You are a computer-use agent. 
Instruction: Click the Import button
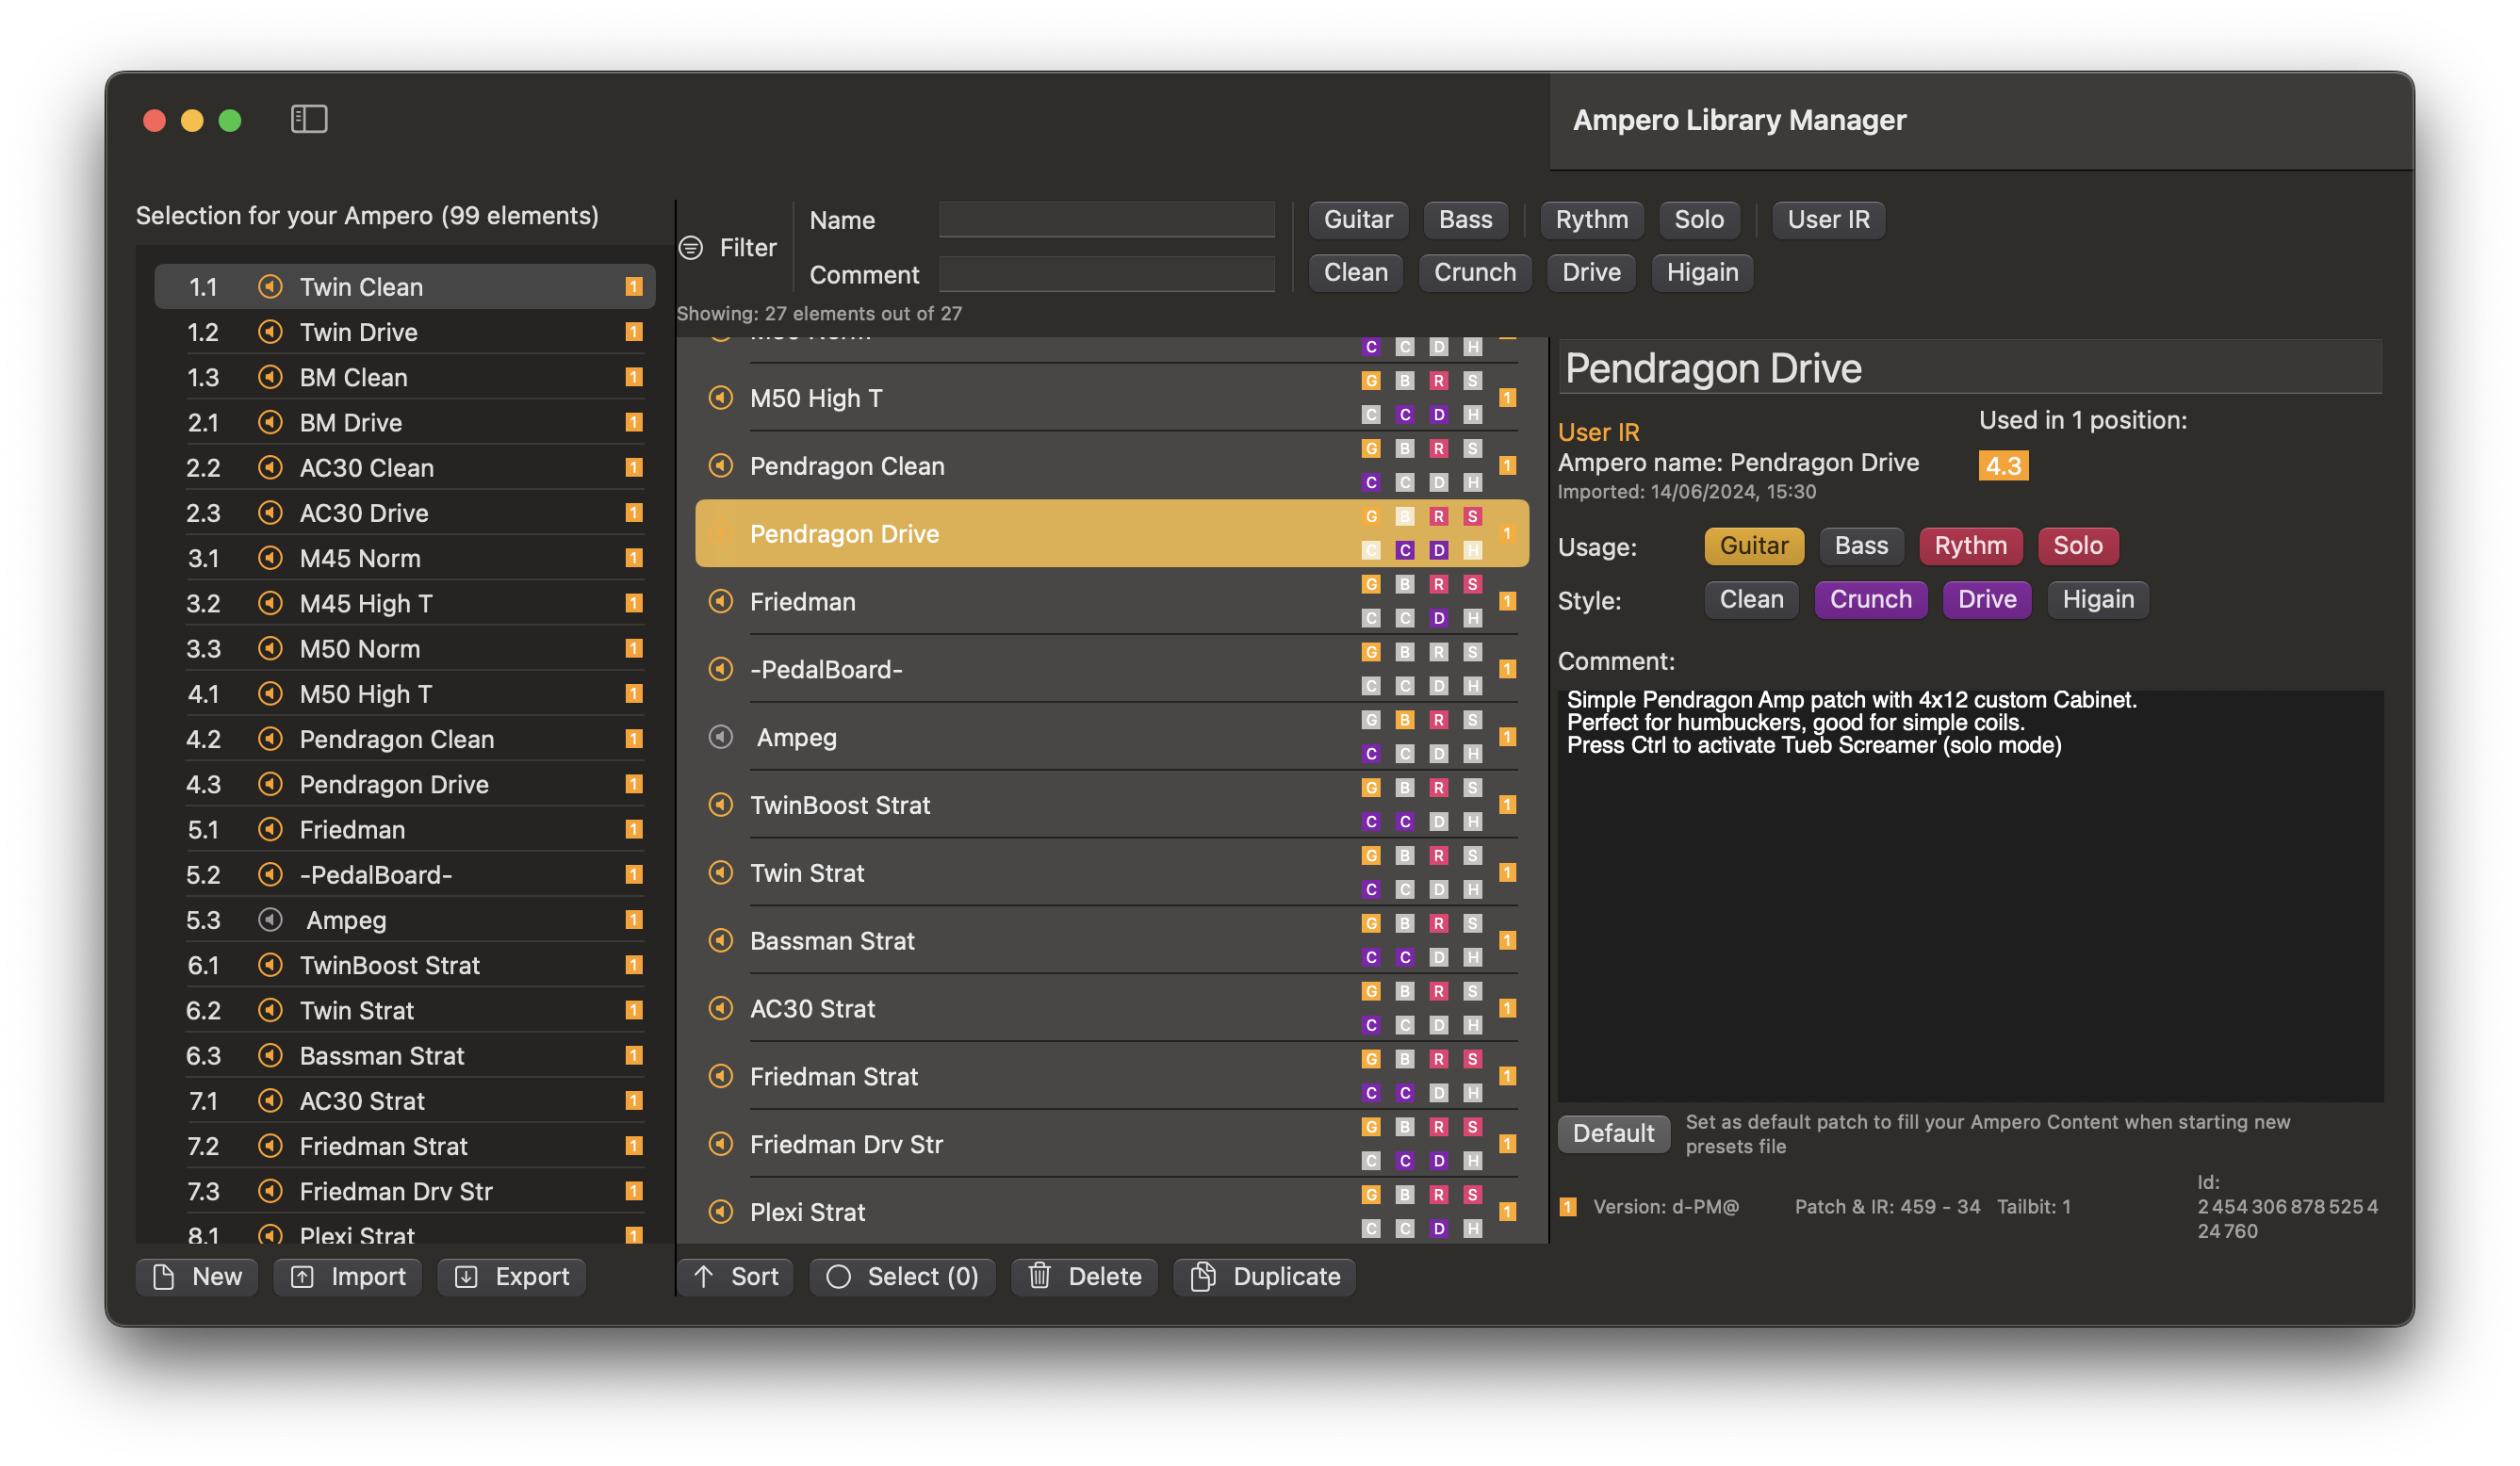[x=348, y=1277]
